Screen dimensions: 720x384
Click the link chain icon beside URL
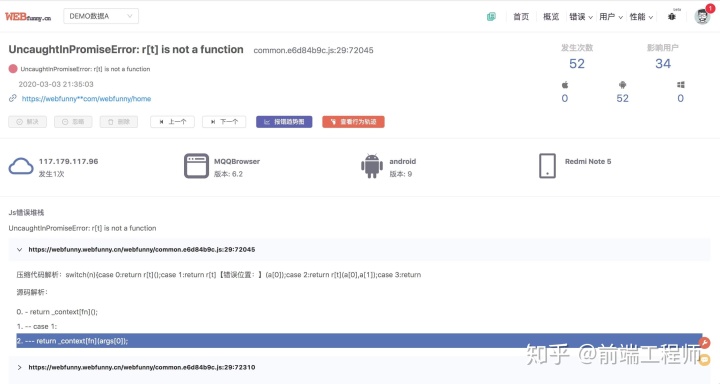click(13, 98)
